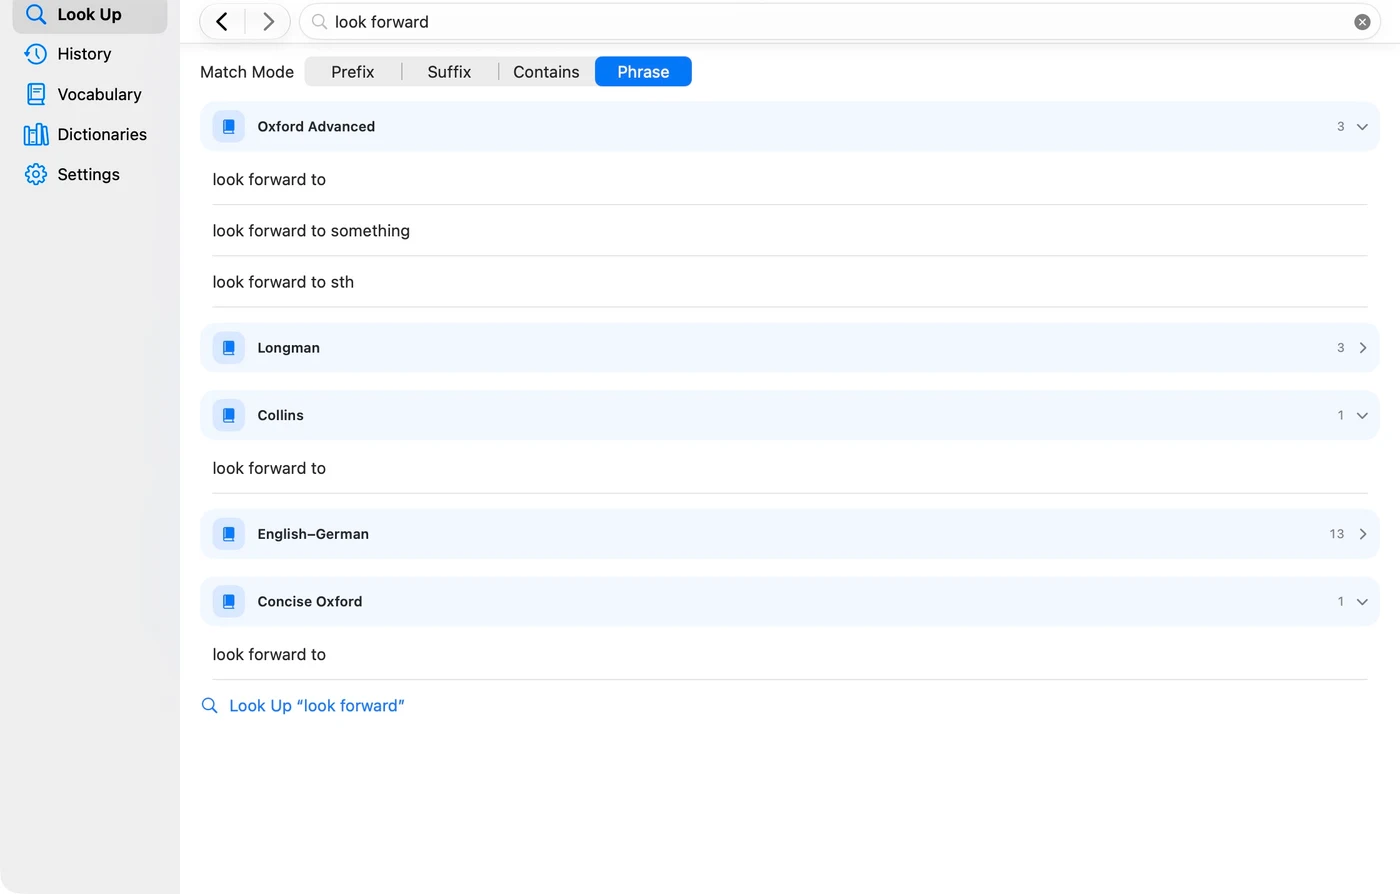The height and width of the screenshot is (894, 1400).
Task: Go back with the left arrow
Action: click(x=222, y=22)
